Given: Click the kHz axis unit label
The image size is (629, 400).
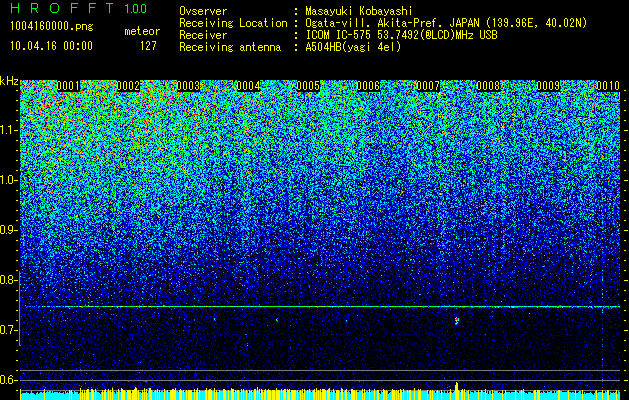Looking at the screenshot, I should [x=9, y=81].
